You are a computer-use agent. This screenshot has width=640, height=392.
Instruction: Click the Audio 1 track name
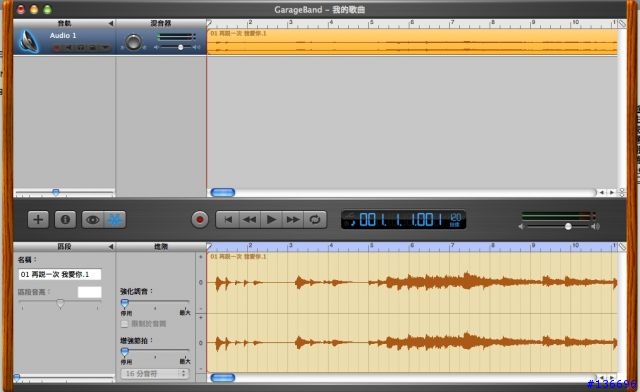(63, 36)
